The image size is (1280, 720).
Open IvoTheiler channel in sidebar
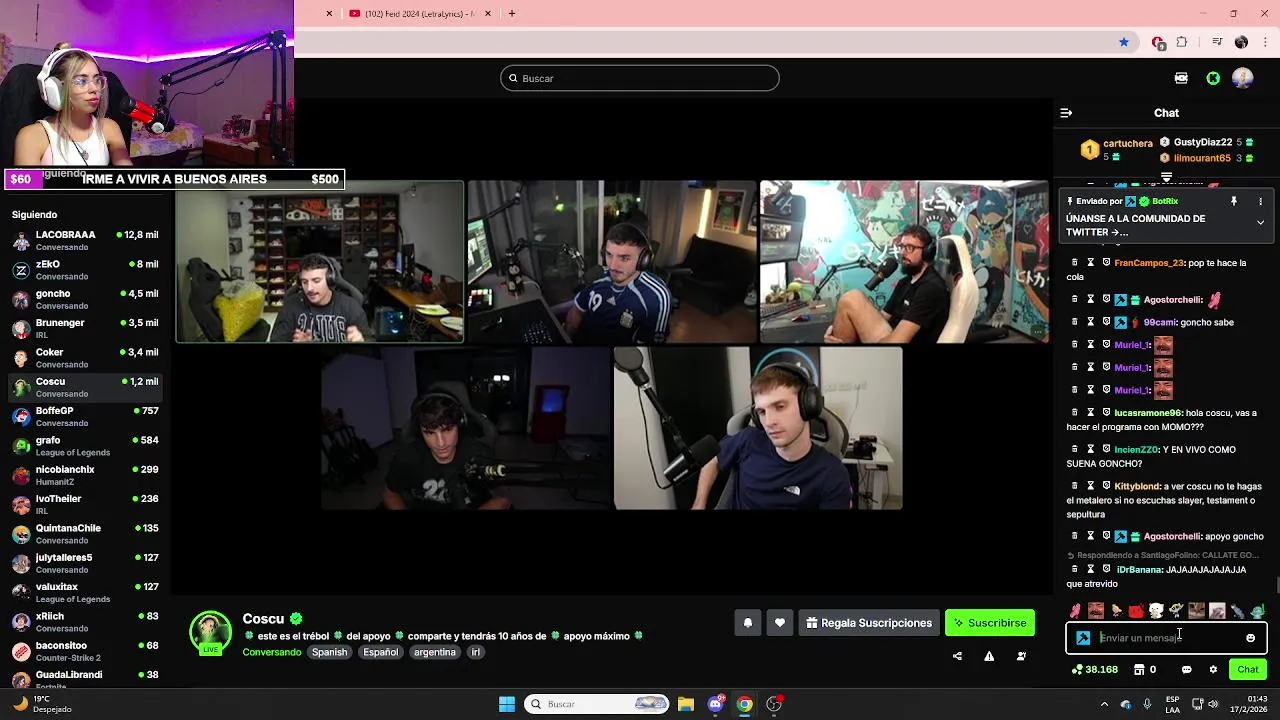pyautogui.click(x=85, y=504)
